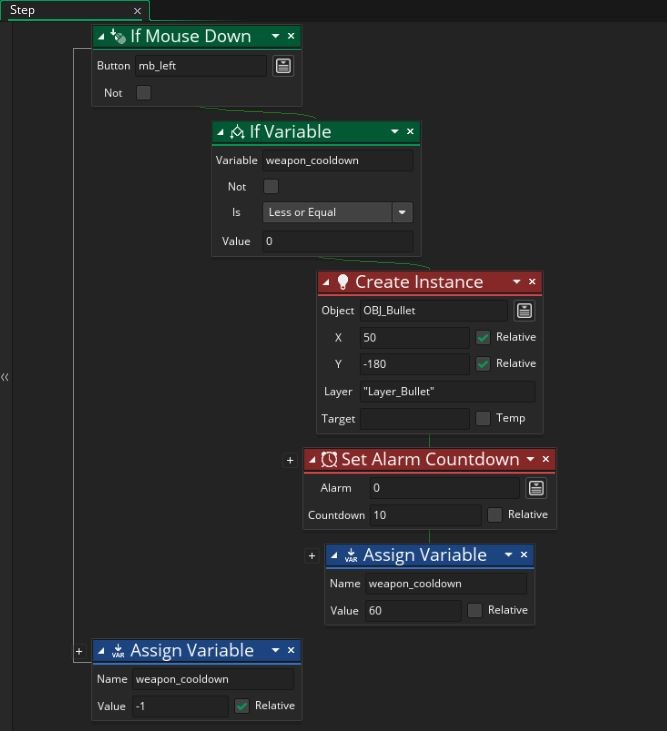Collapse the Create Instance node triangle
667x731 pixels.
326,282
